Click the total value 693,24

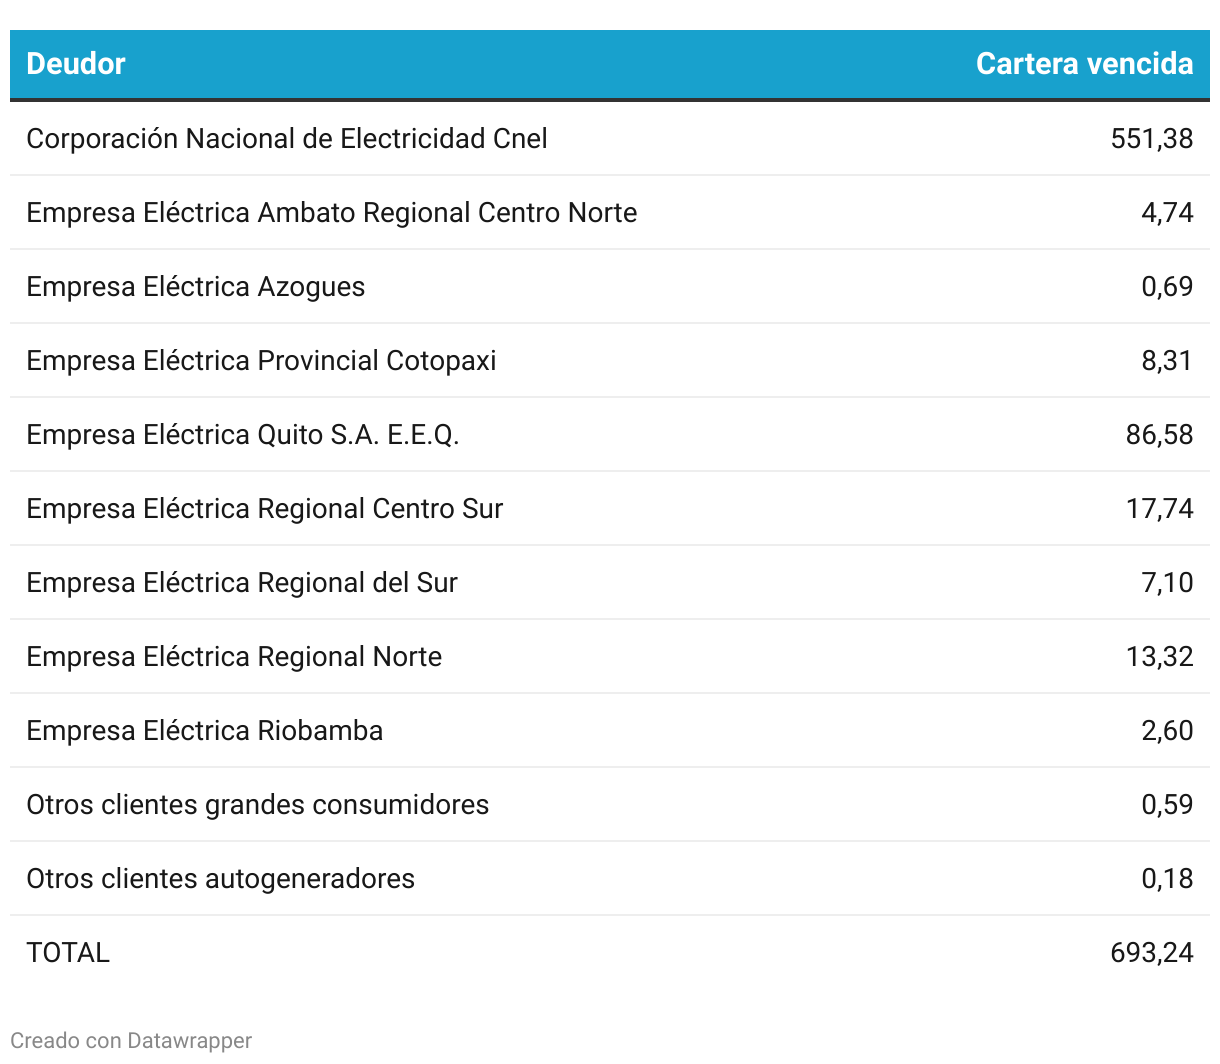[1151, 953]
